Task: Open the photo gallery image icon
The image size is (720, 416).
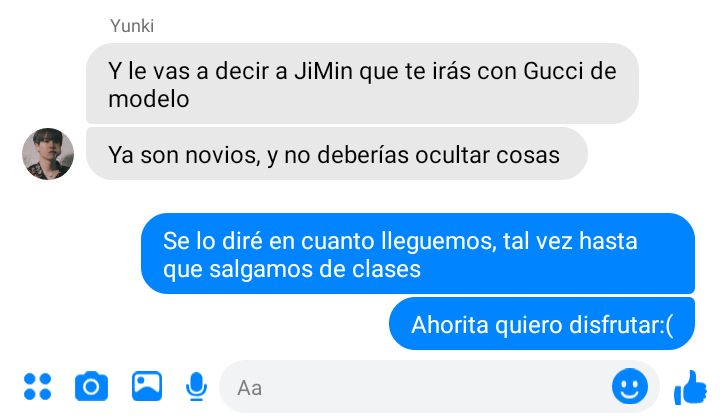Action: click(x=147, y=386)
